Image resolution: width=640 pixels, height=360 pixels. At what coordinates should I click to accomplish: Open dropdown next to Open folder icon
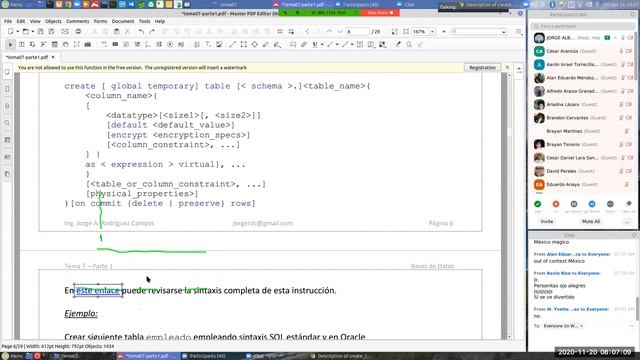(x=32, y=32)
